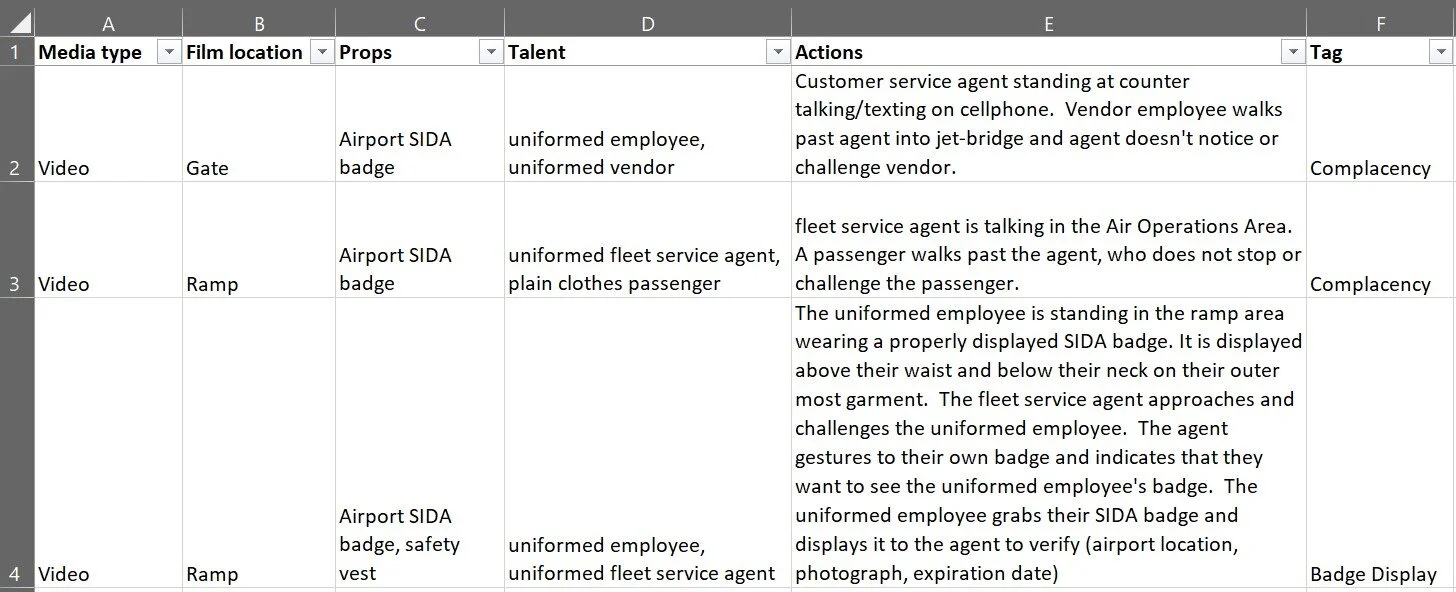Viewport: 1456px width, 592px height.
Task: Select the 'properly displayed SIDA badge' actions cell
Action: point(1049,443)
